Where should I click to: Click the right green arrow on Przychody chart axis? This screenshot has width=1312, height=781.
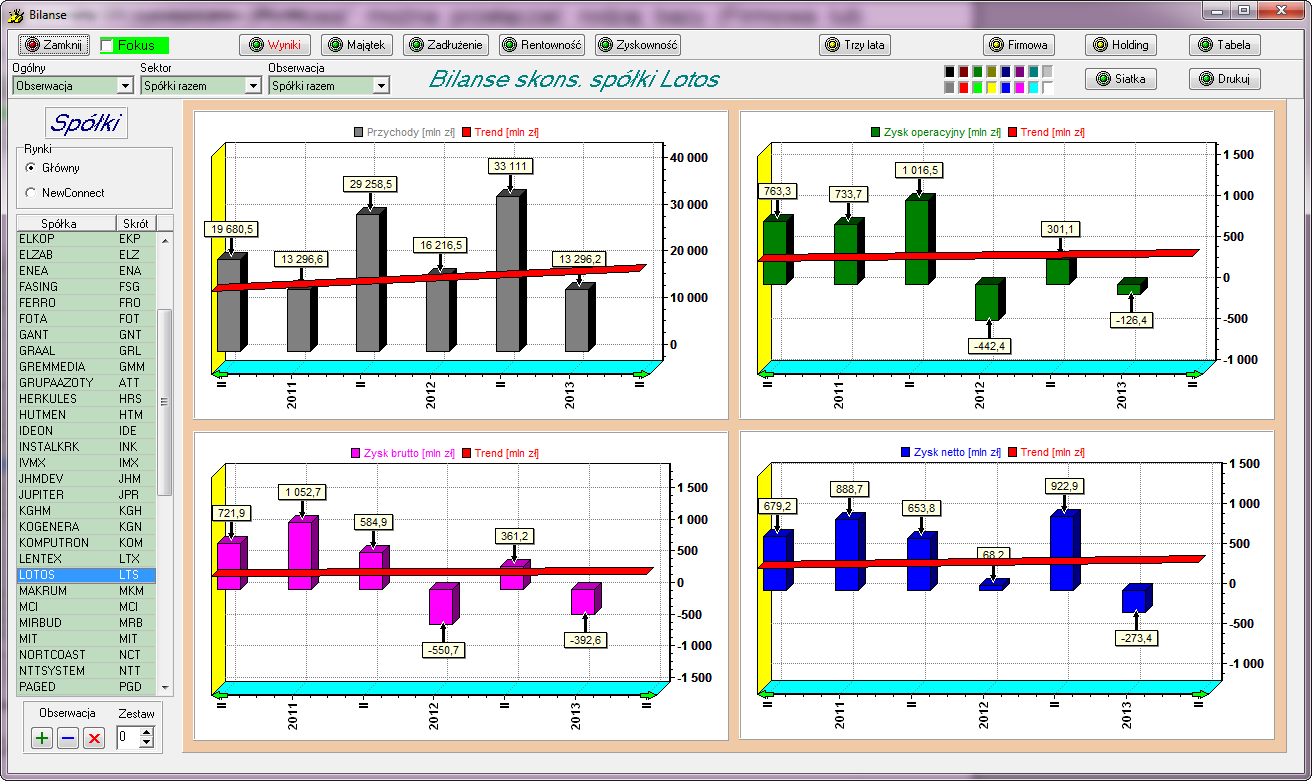640,374
